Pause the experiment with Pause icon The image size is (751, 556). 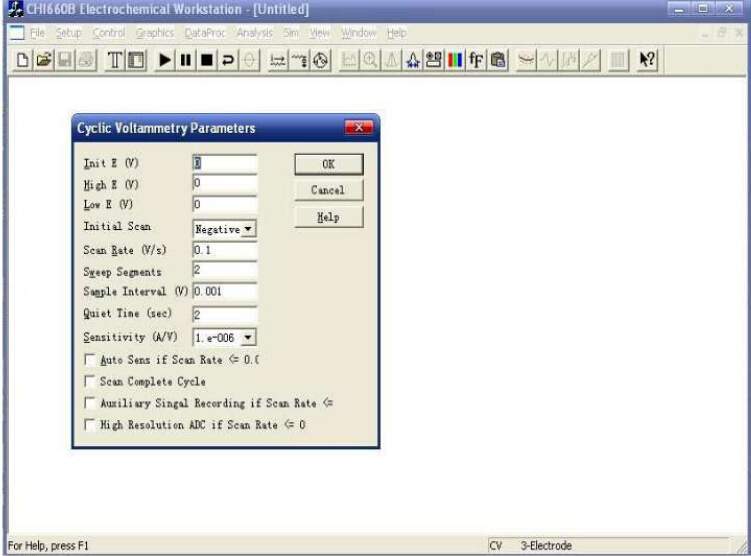point(186,60)
